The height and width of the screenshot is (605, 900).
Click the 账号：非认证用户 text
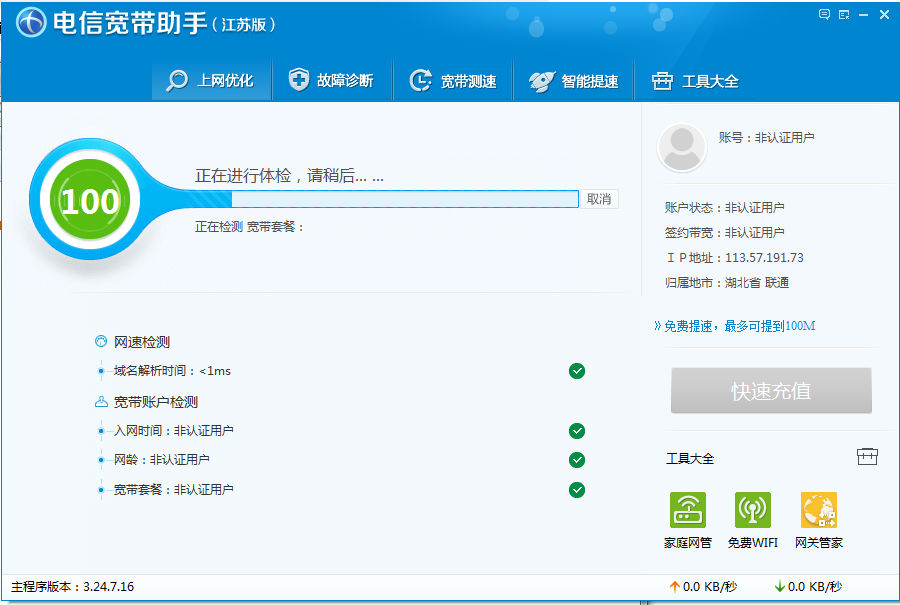766,138
